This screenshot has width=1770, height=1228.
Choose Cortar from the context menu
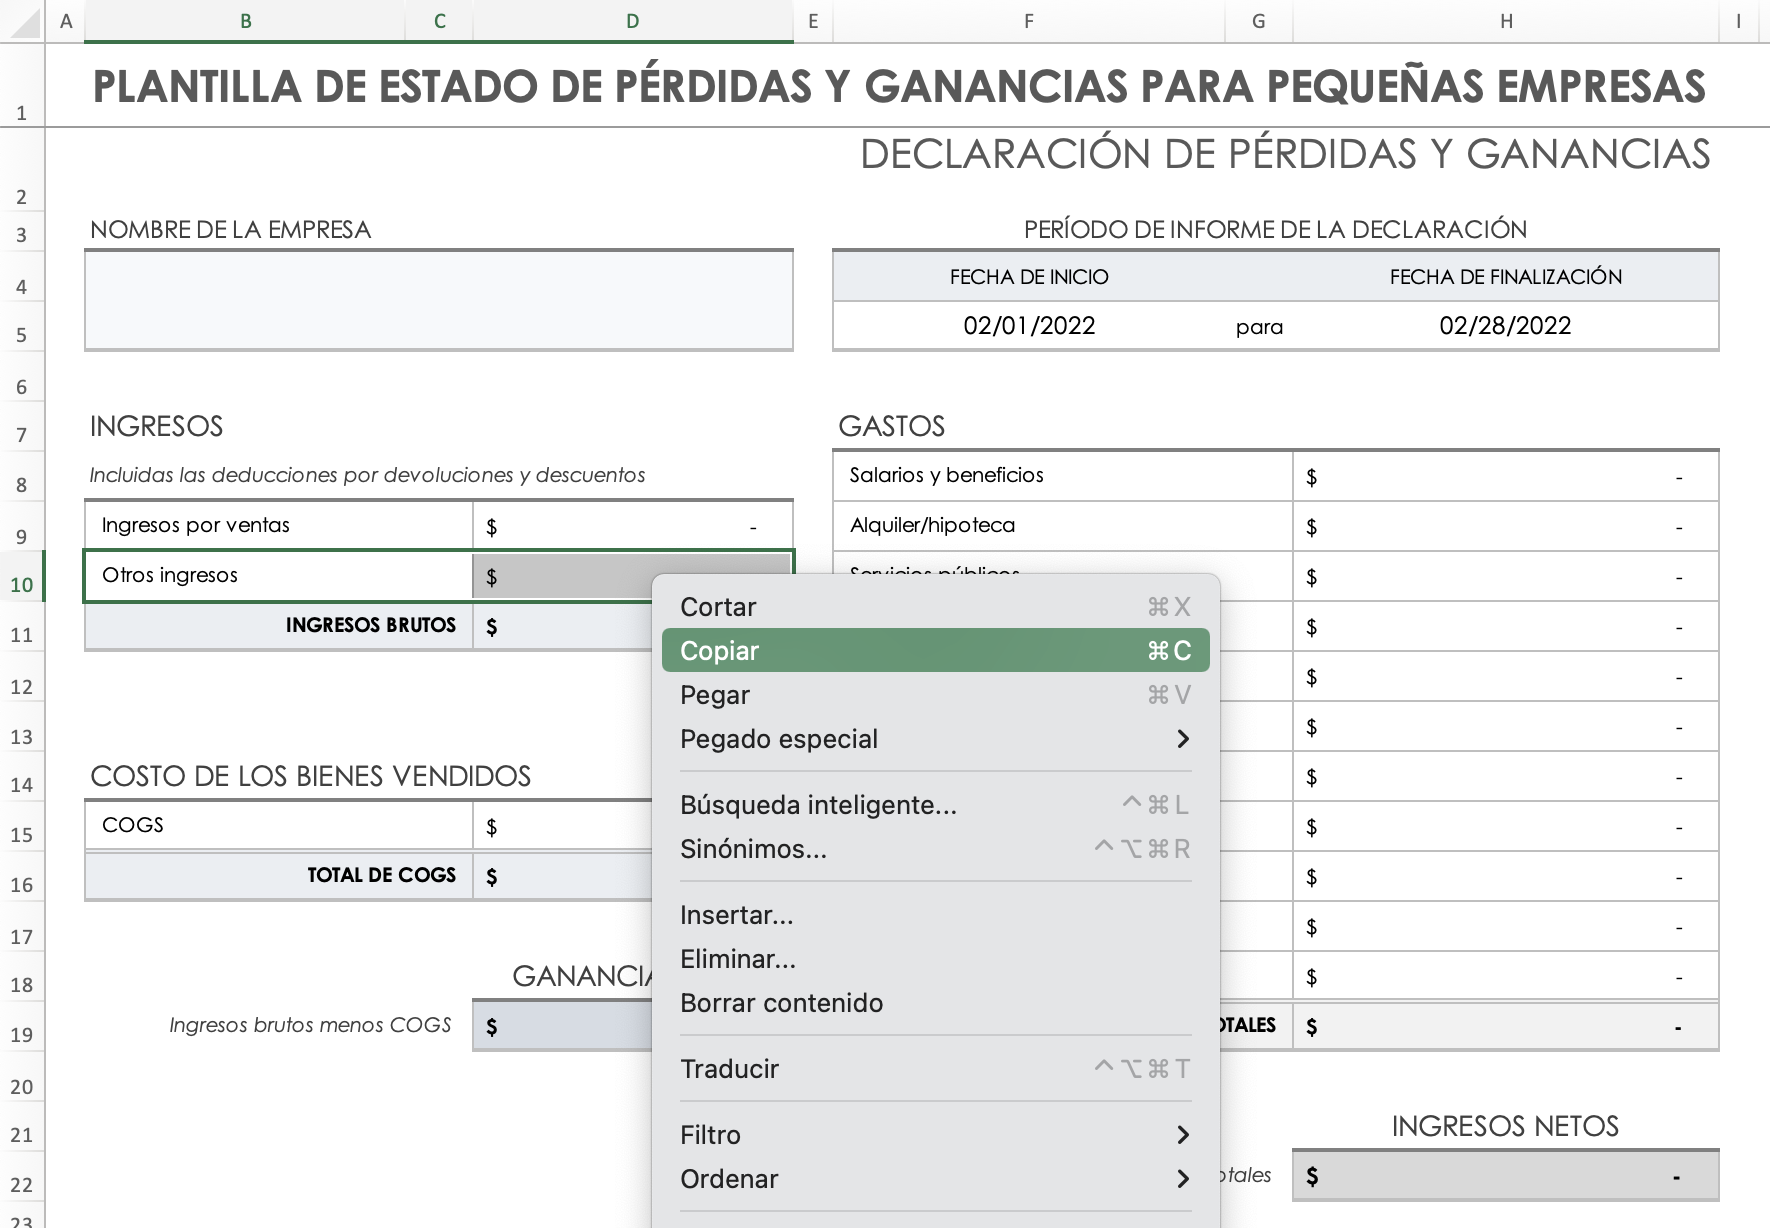click(935, 607)
